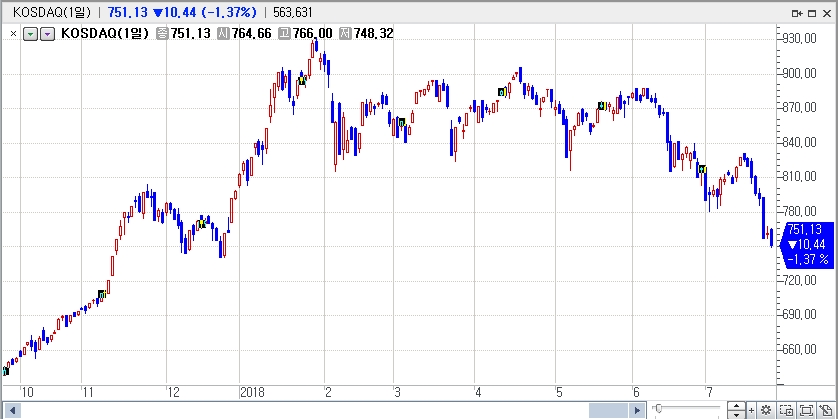Click the dashed-rectangle add region icon

[x=786, y=410]
